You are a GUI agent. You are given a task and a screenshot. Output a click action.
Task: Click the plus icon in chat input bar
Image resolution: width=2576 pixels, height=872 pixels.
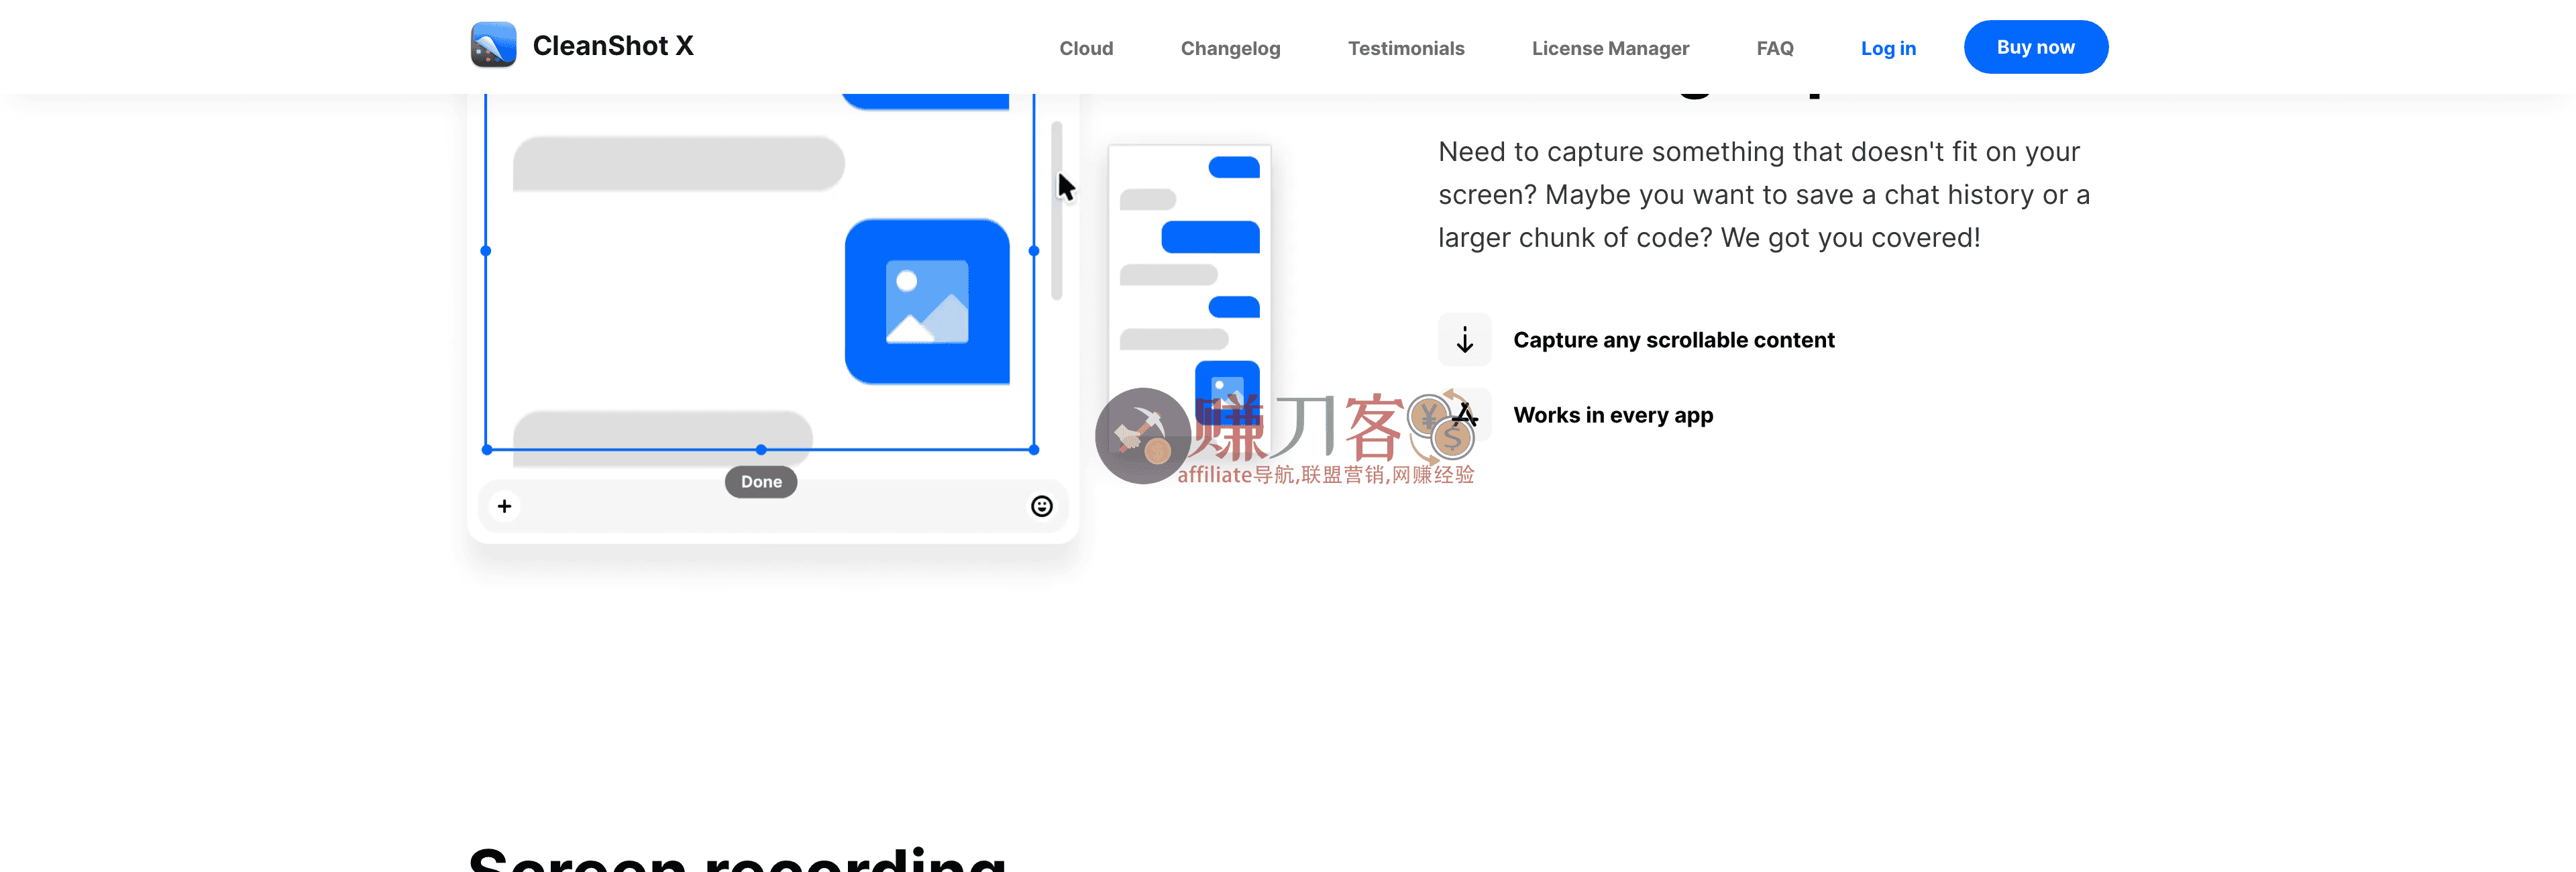click(x=505, y=506)
